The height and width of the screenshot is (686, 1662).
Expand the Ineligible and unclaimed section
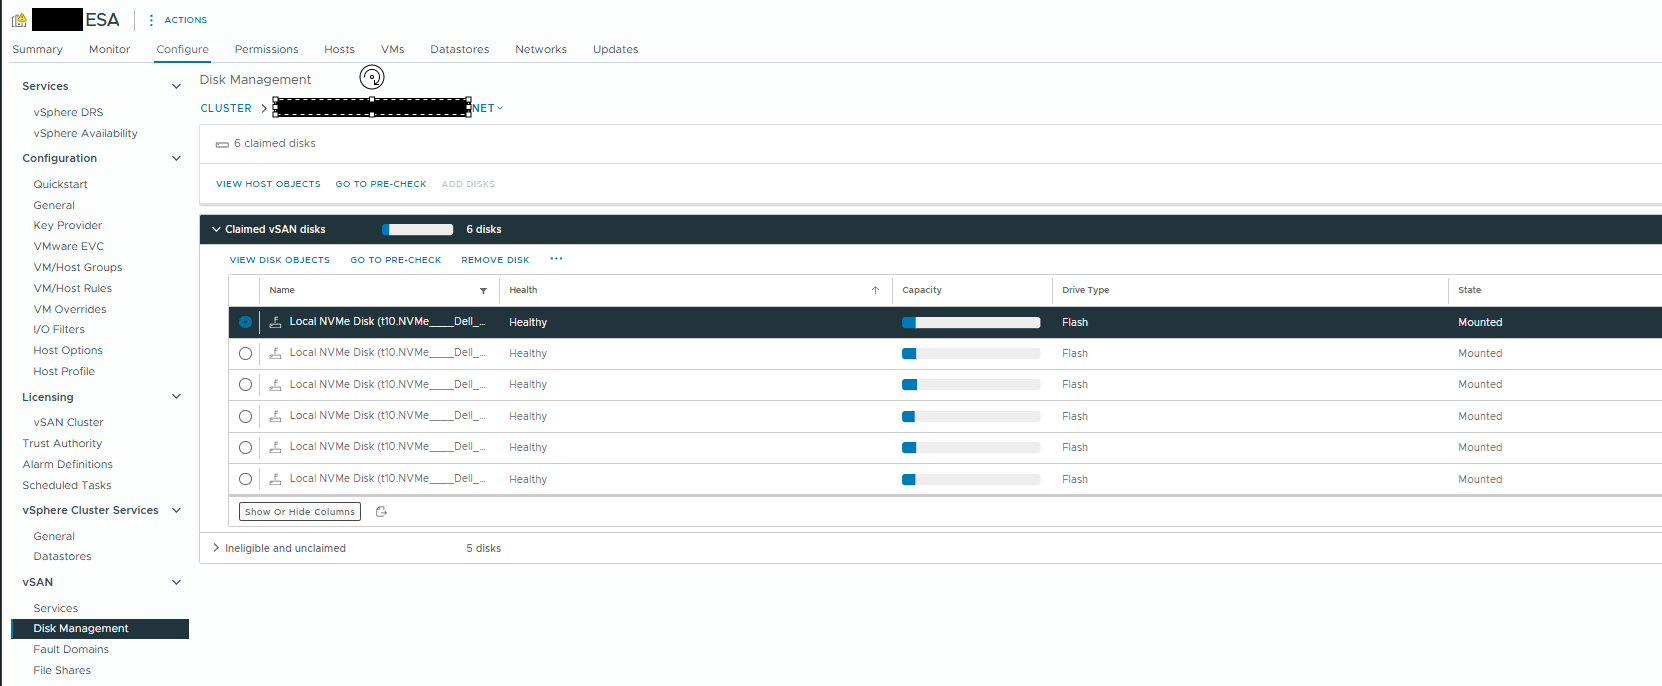(216, 548)
